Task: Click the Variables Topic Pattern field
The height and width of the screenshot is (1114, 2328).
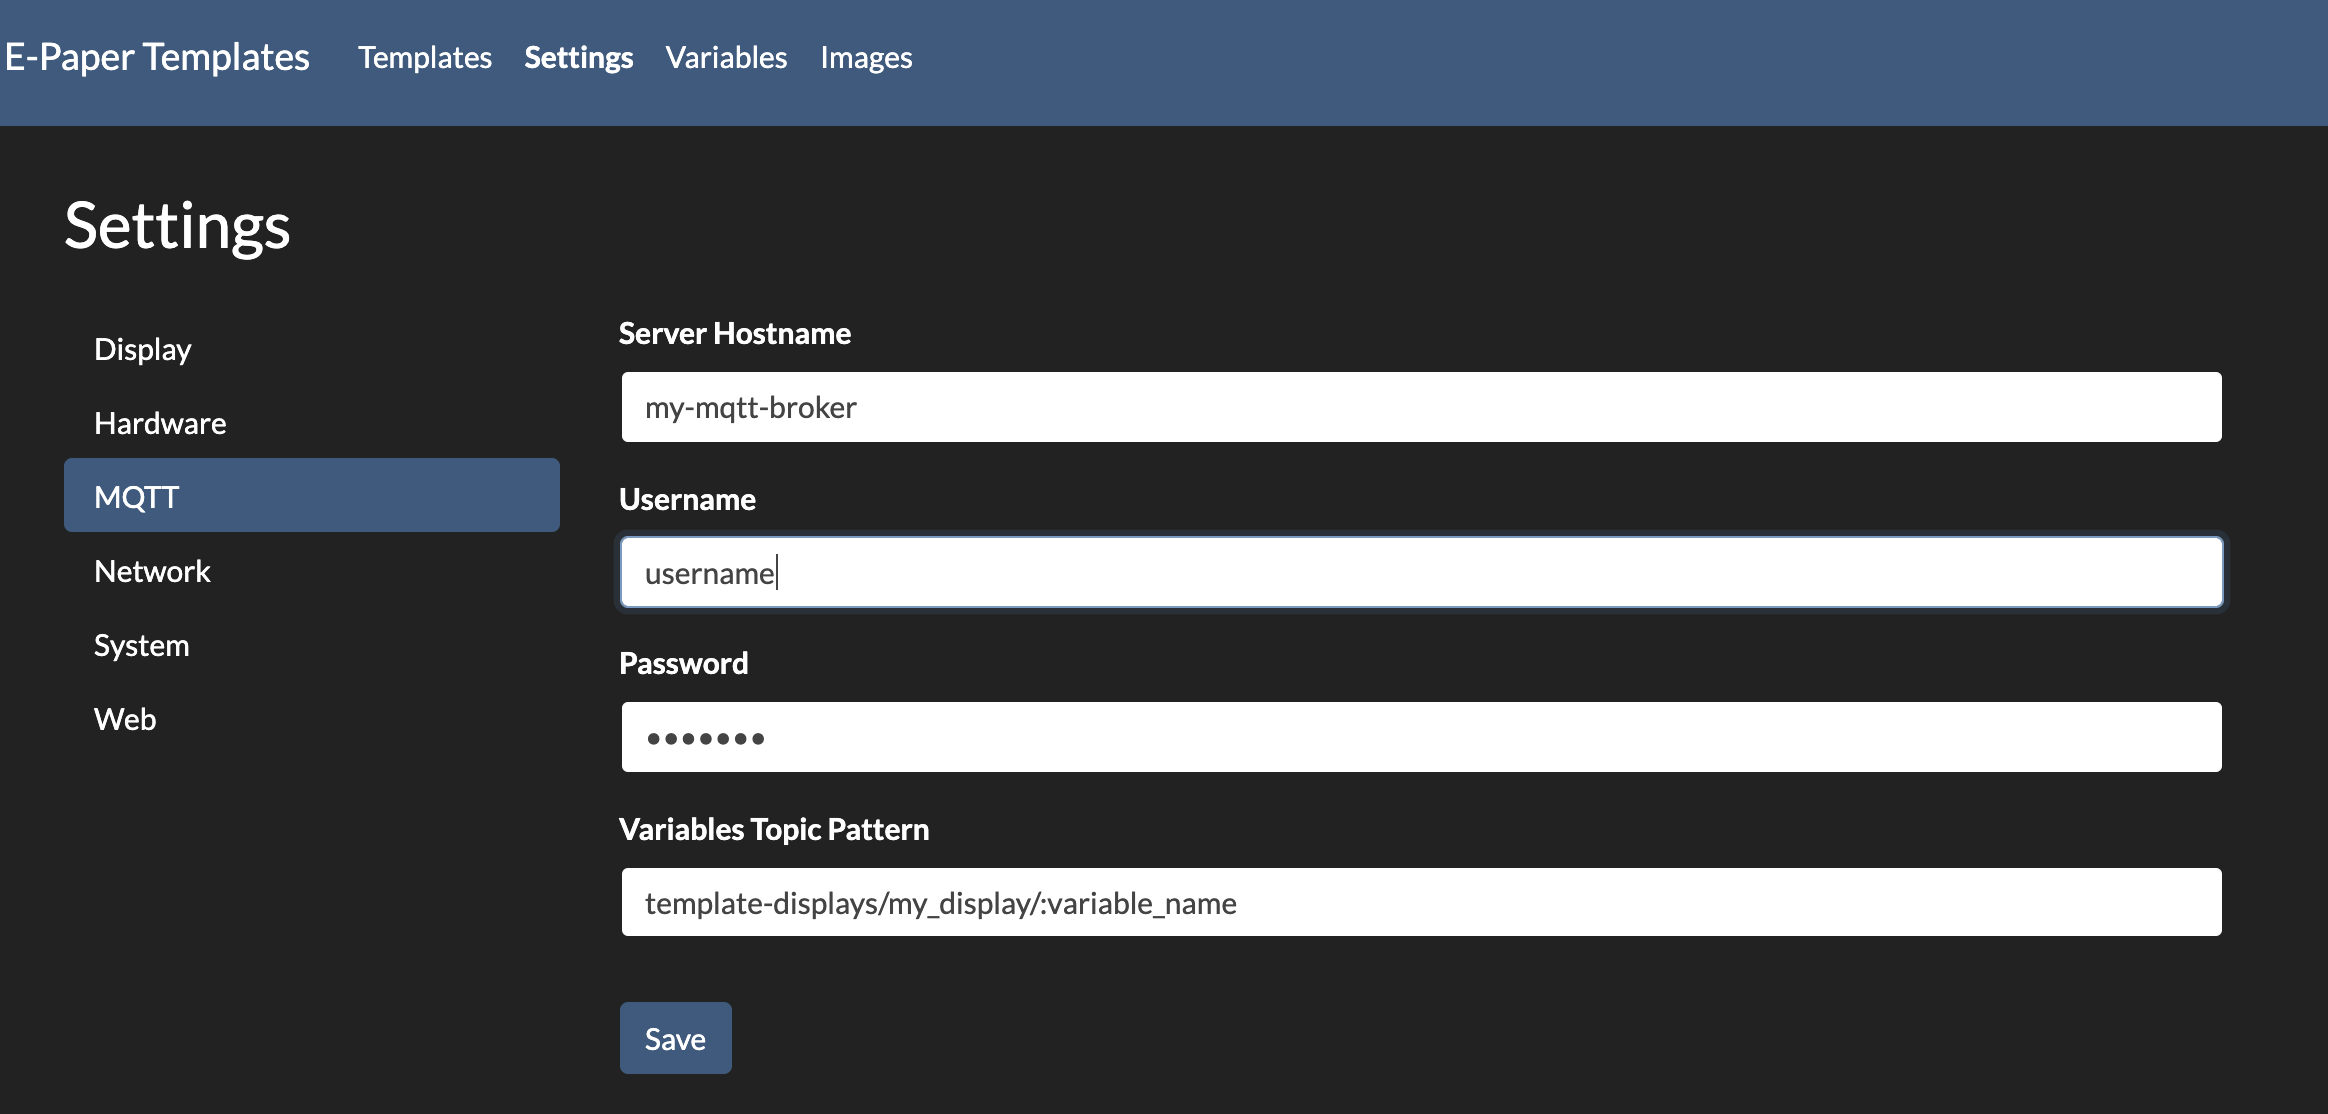Action: [x=1421, y=902]
